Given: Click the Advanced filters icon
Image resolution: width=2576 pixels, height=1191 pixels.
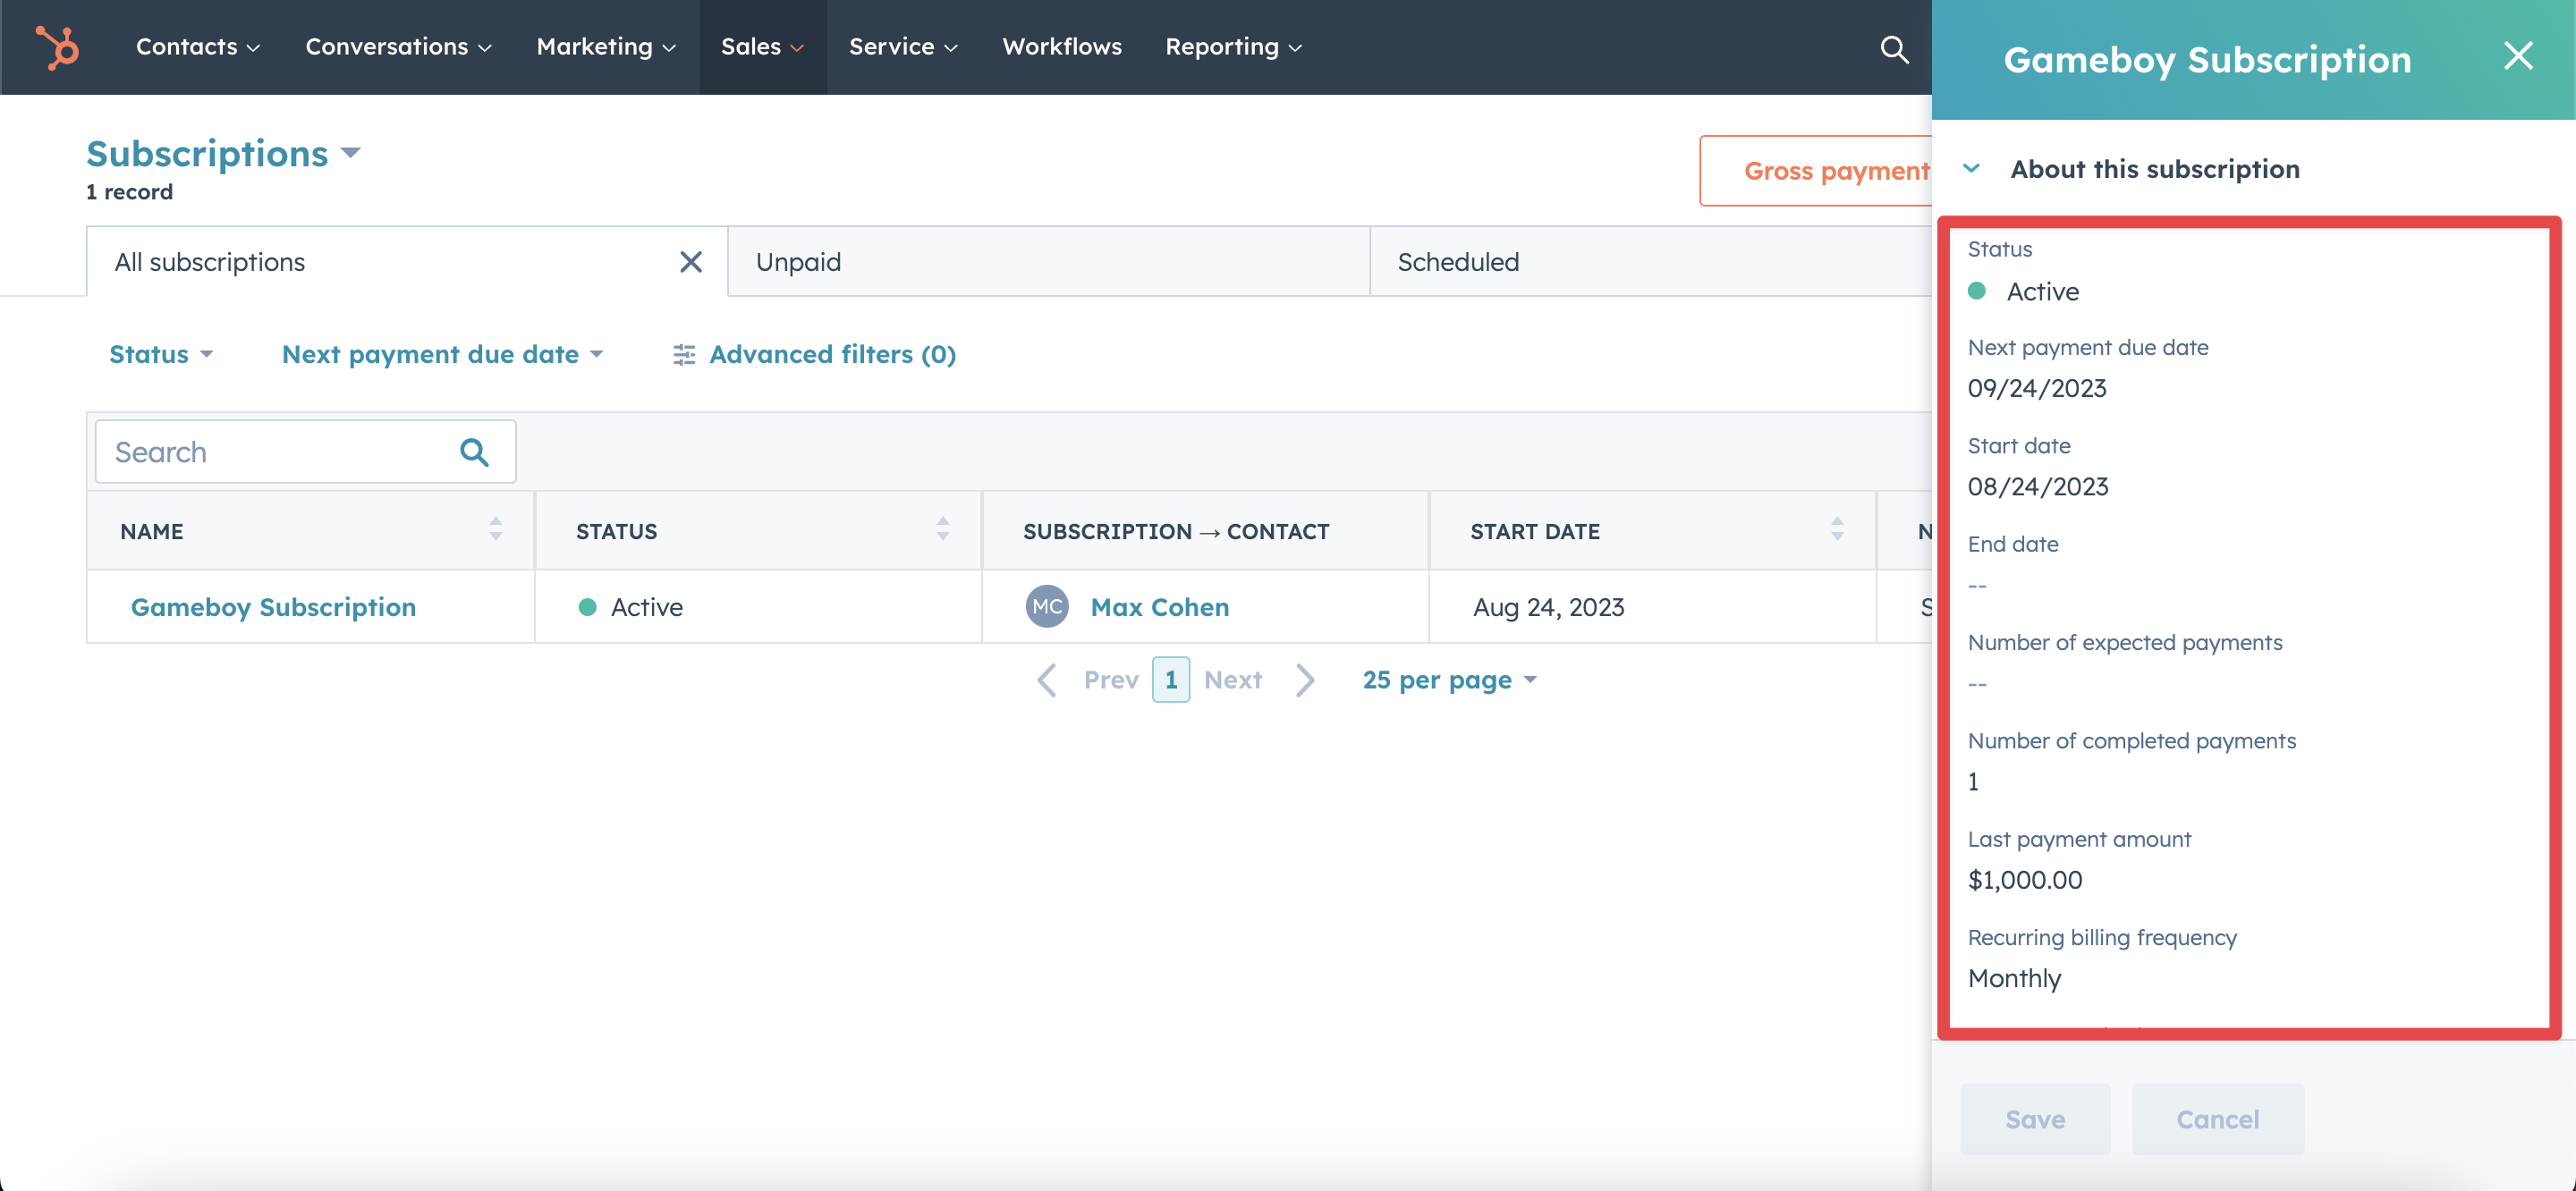Looking at the screenshot, I should click(x=684, y=354).
